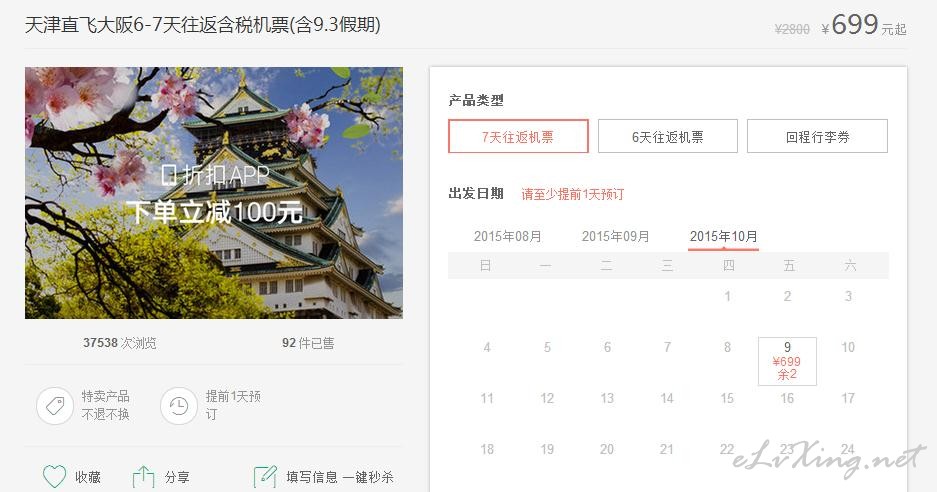This screenshot has width=937, height=492.
Task: Click calendar date 18
Action: click(487, 450)
